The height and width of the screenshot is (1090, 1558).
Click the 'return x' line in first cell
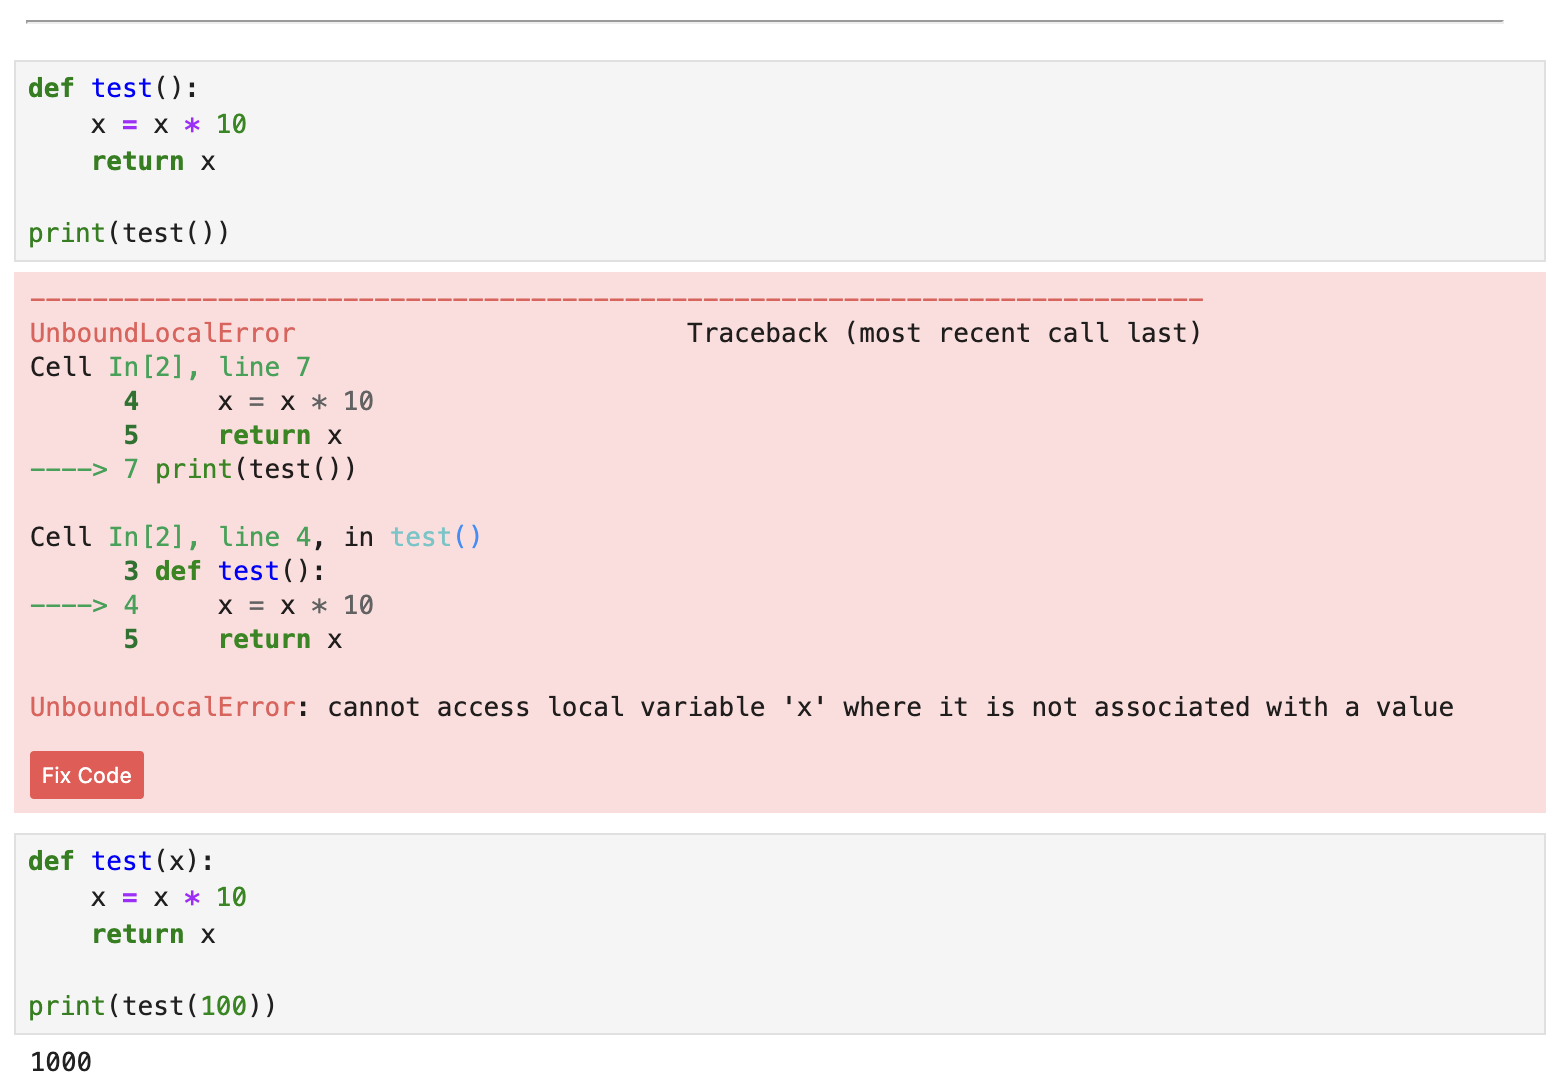click(x=153, y=161)
